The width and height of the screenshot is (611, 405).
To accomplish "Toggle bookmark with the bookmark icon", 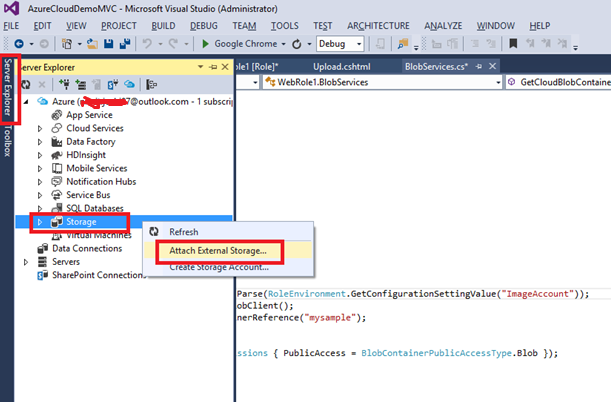I will (x=513, y=43).
